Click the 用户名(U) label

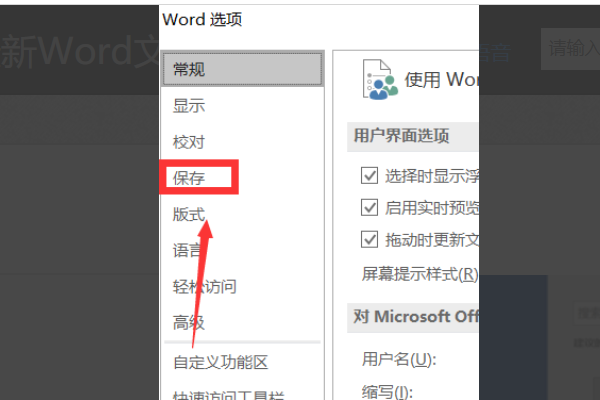point(399,359)
